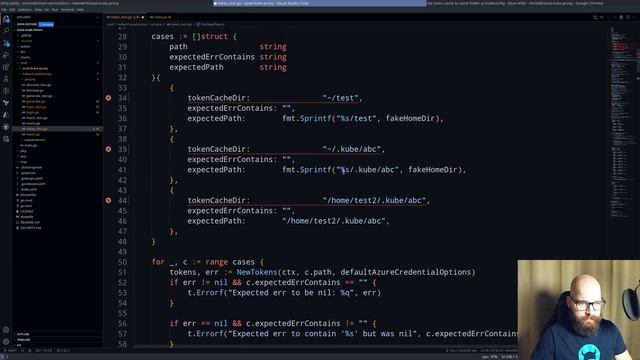The width and height of the screenshot is (640, 360).
Task: Open Explorer panel ellipsis menu
Action: (x=97, y=17)
